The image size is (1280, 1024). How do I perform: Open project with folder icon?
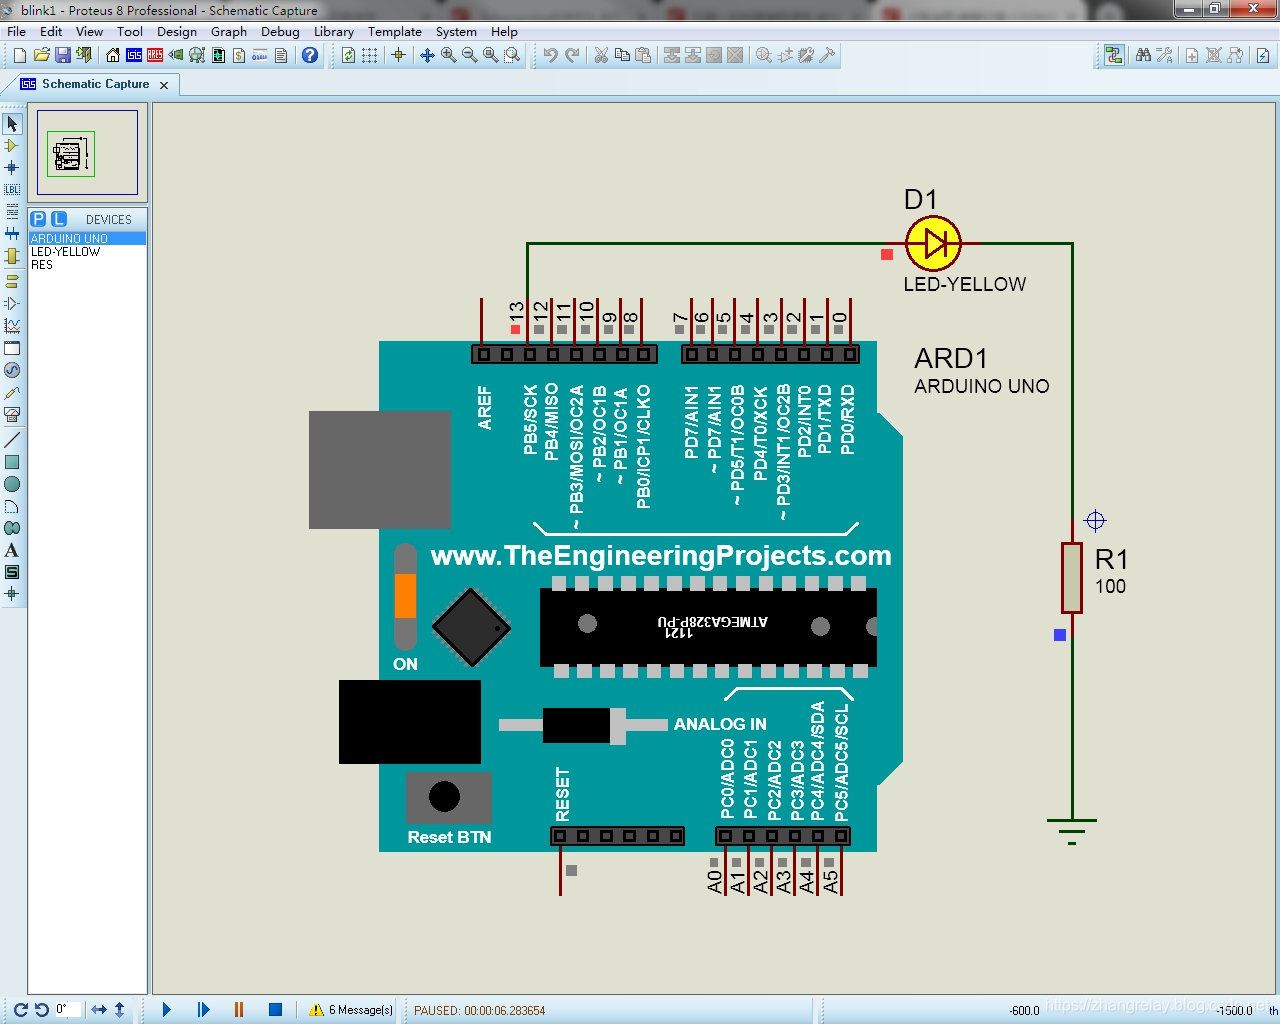point(41,55)
